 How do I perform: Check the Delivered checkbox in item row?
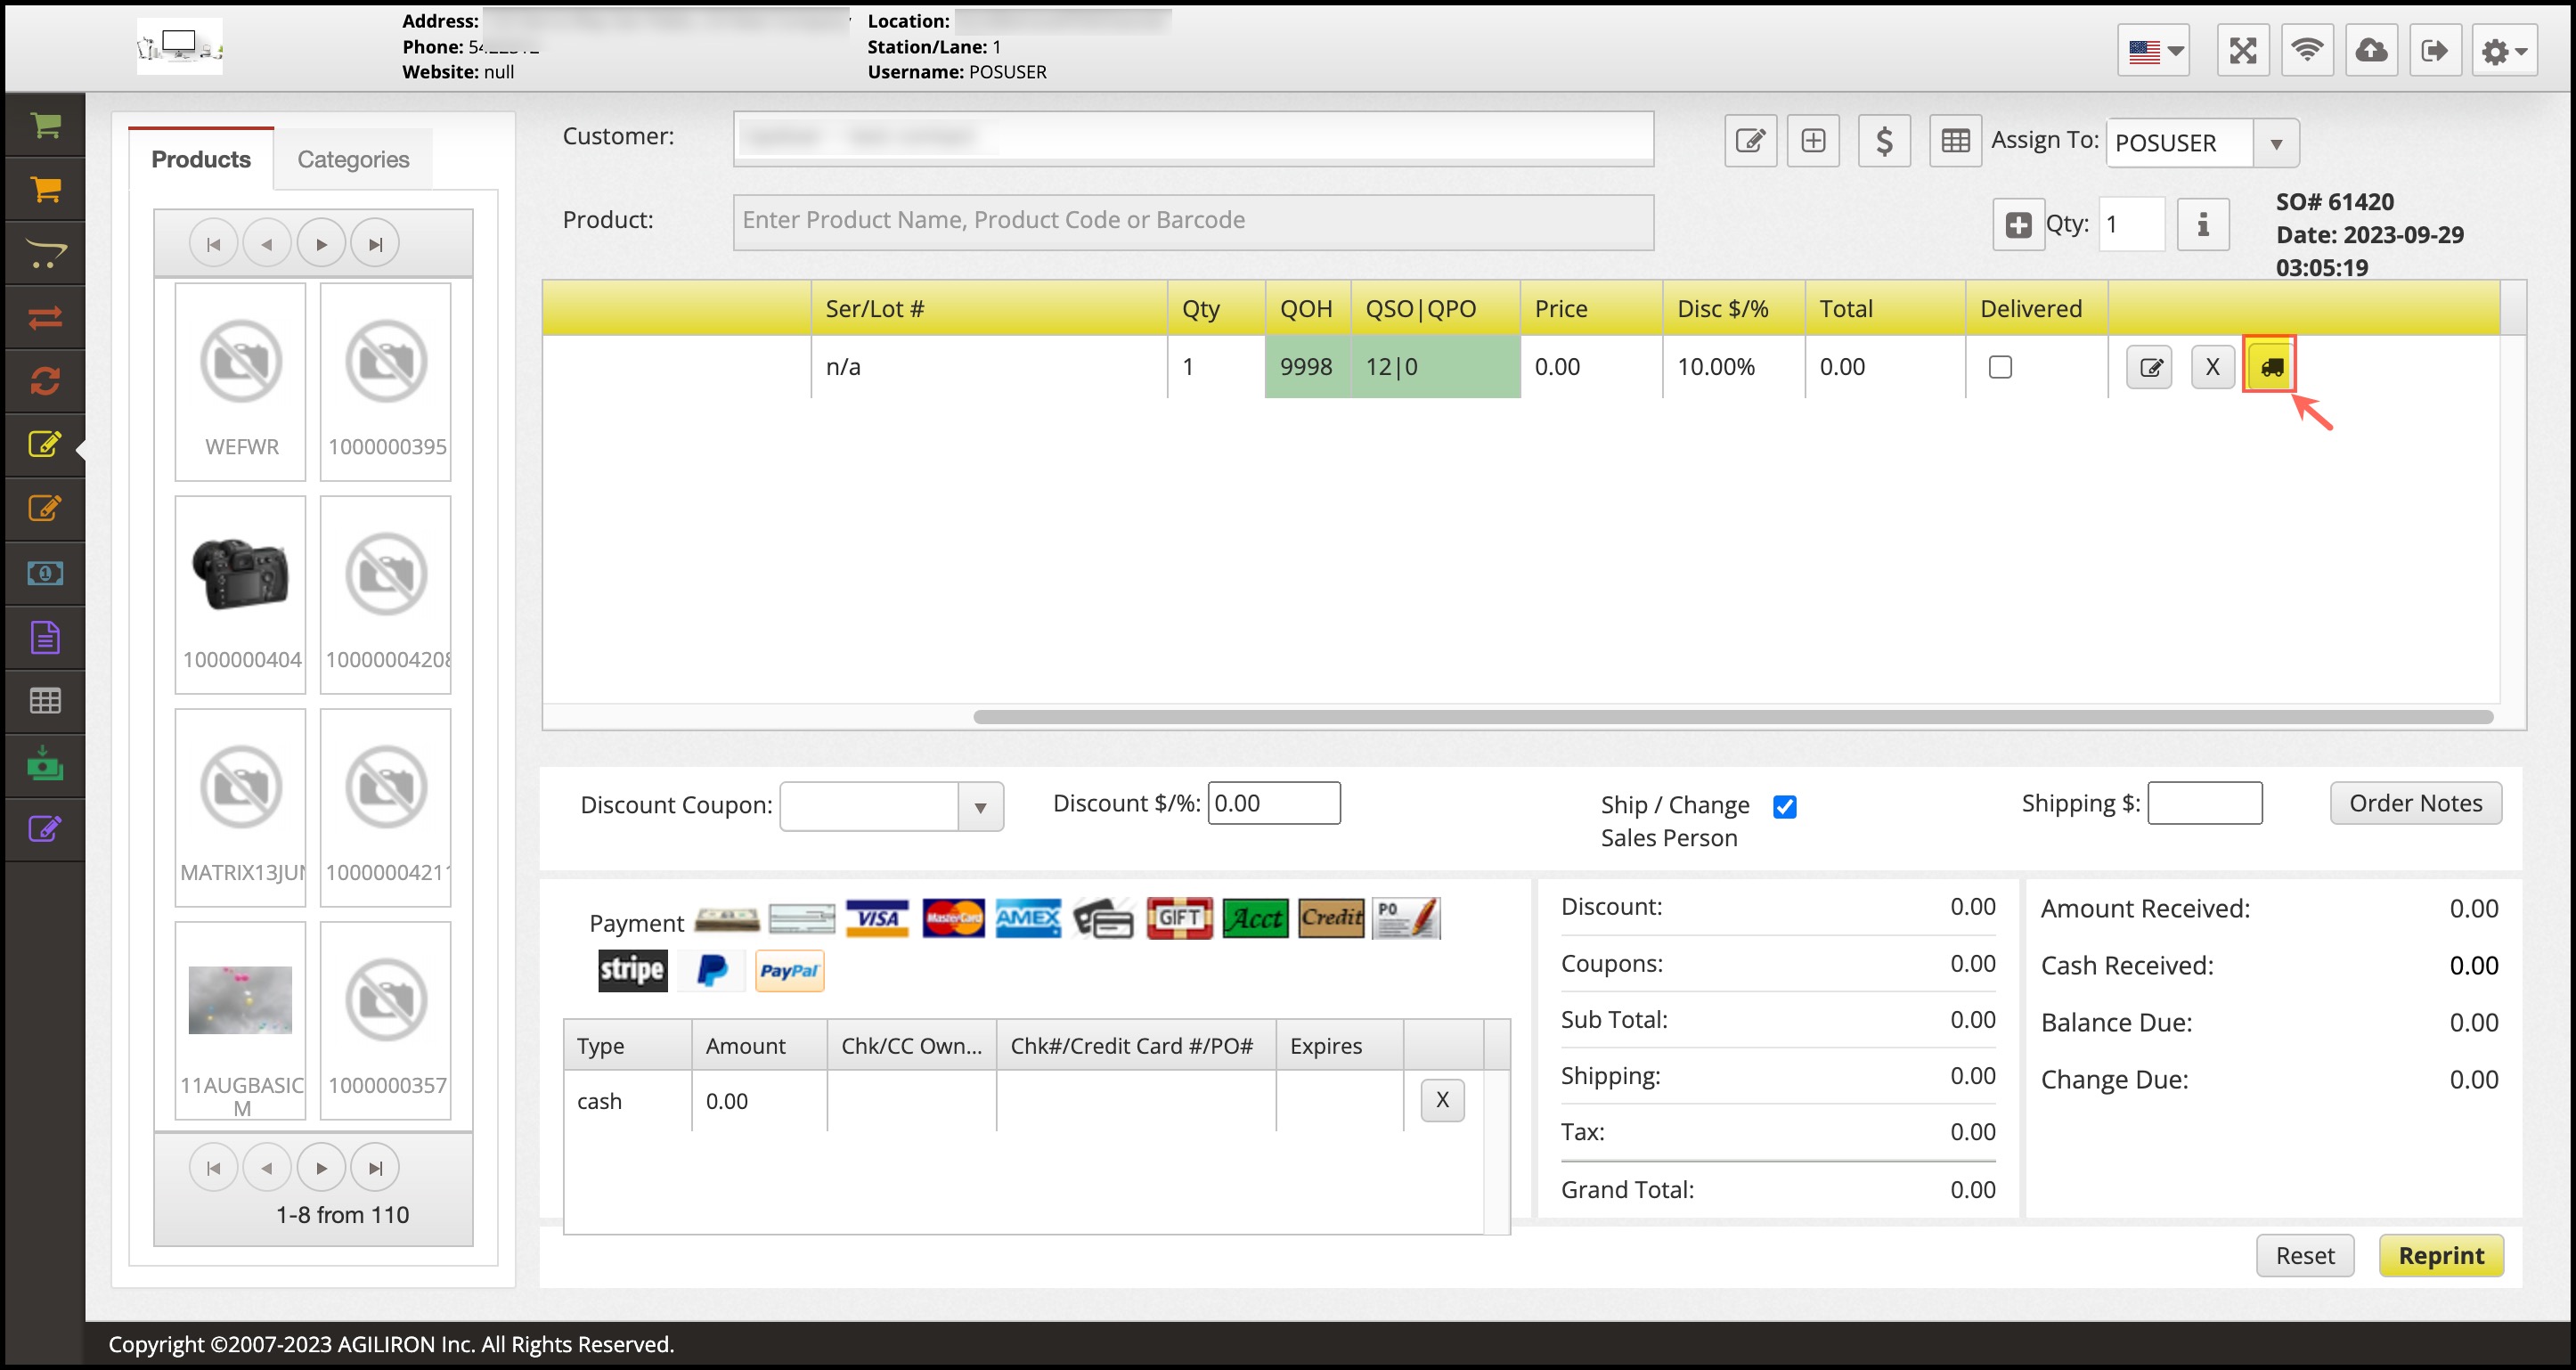[2000, 367]
